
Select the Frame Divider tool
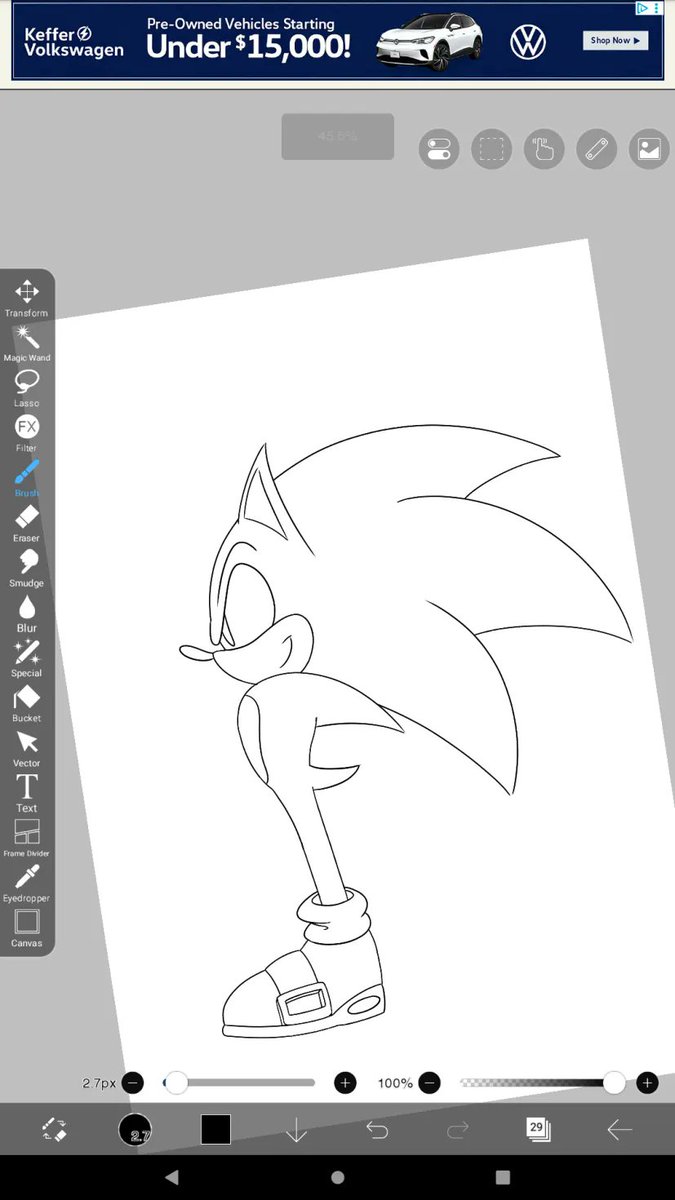click(x=26, y=838)
